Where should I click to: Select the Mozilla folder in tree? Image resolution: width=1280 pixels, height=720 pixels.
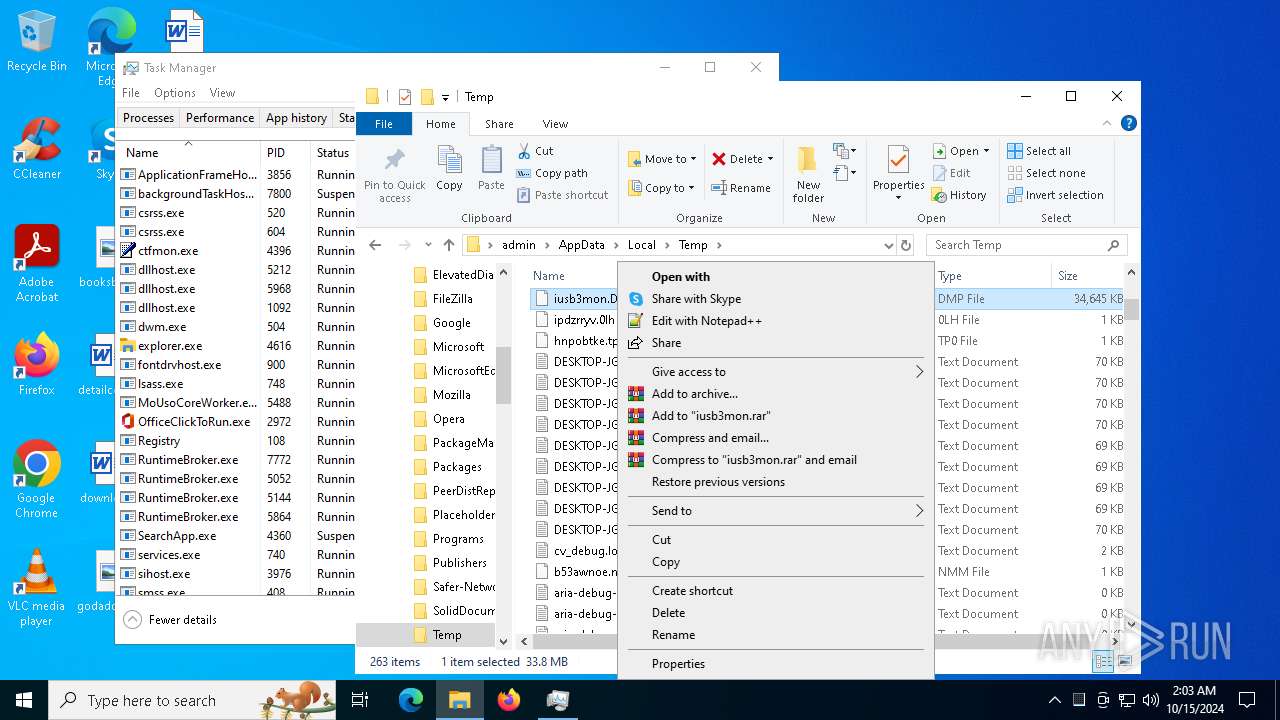pos(451,395)
